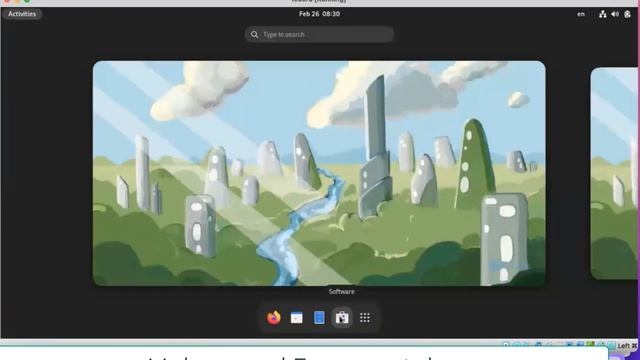Click the volume speaker icon

point(615,14)
